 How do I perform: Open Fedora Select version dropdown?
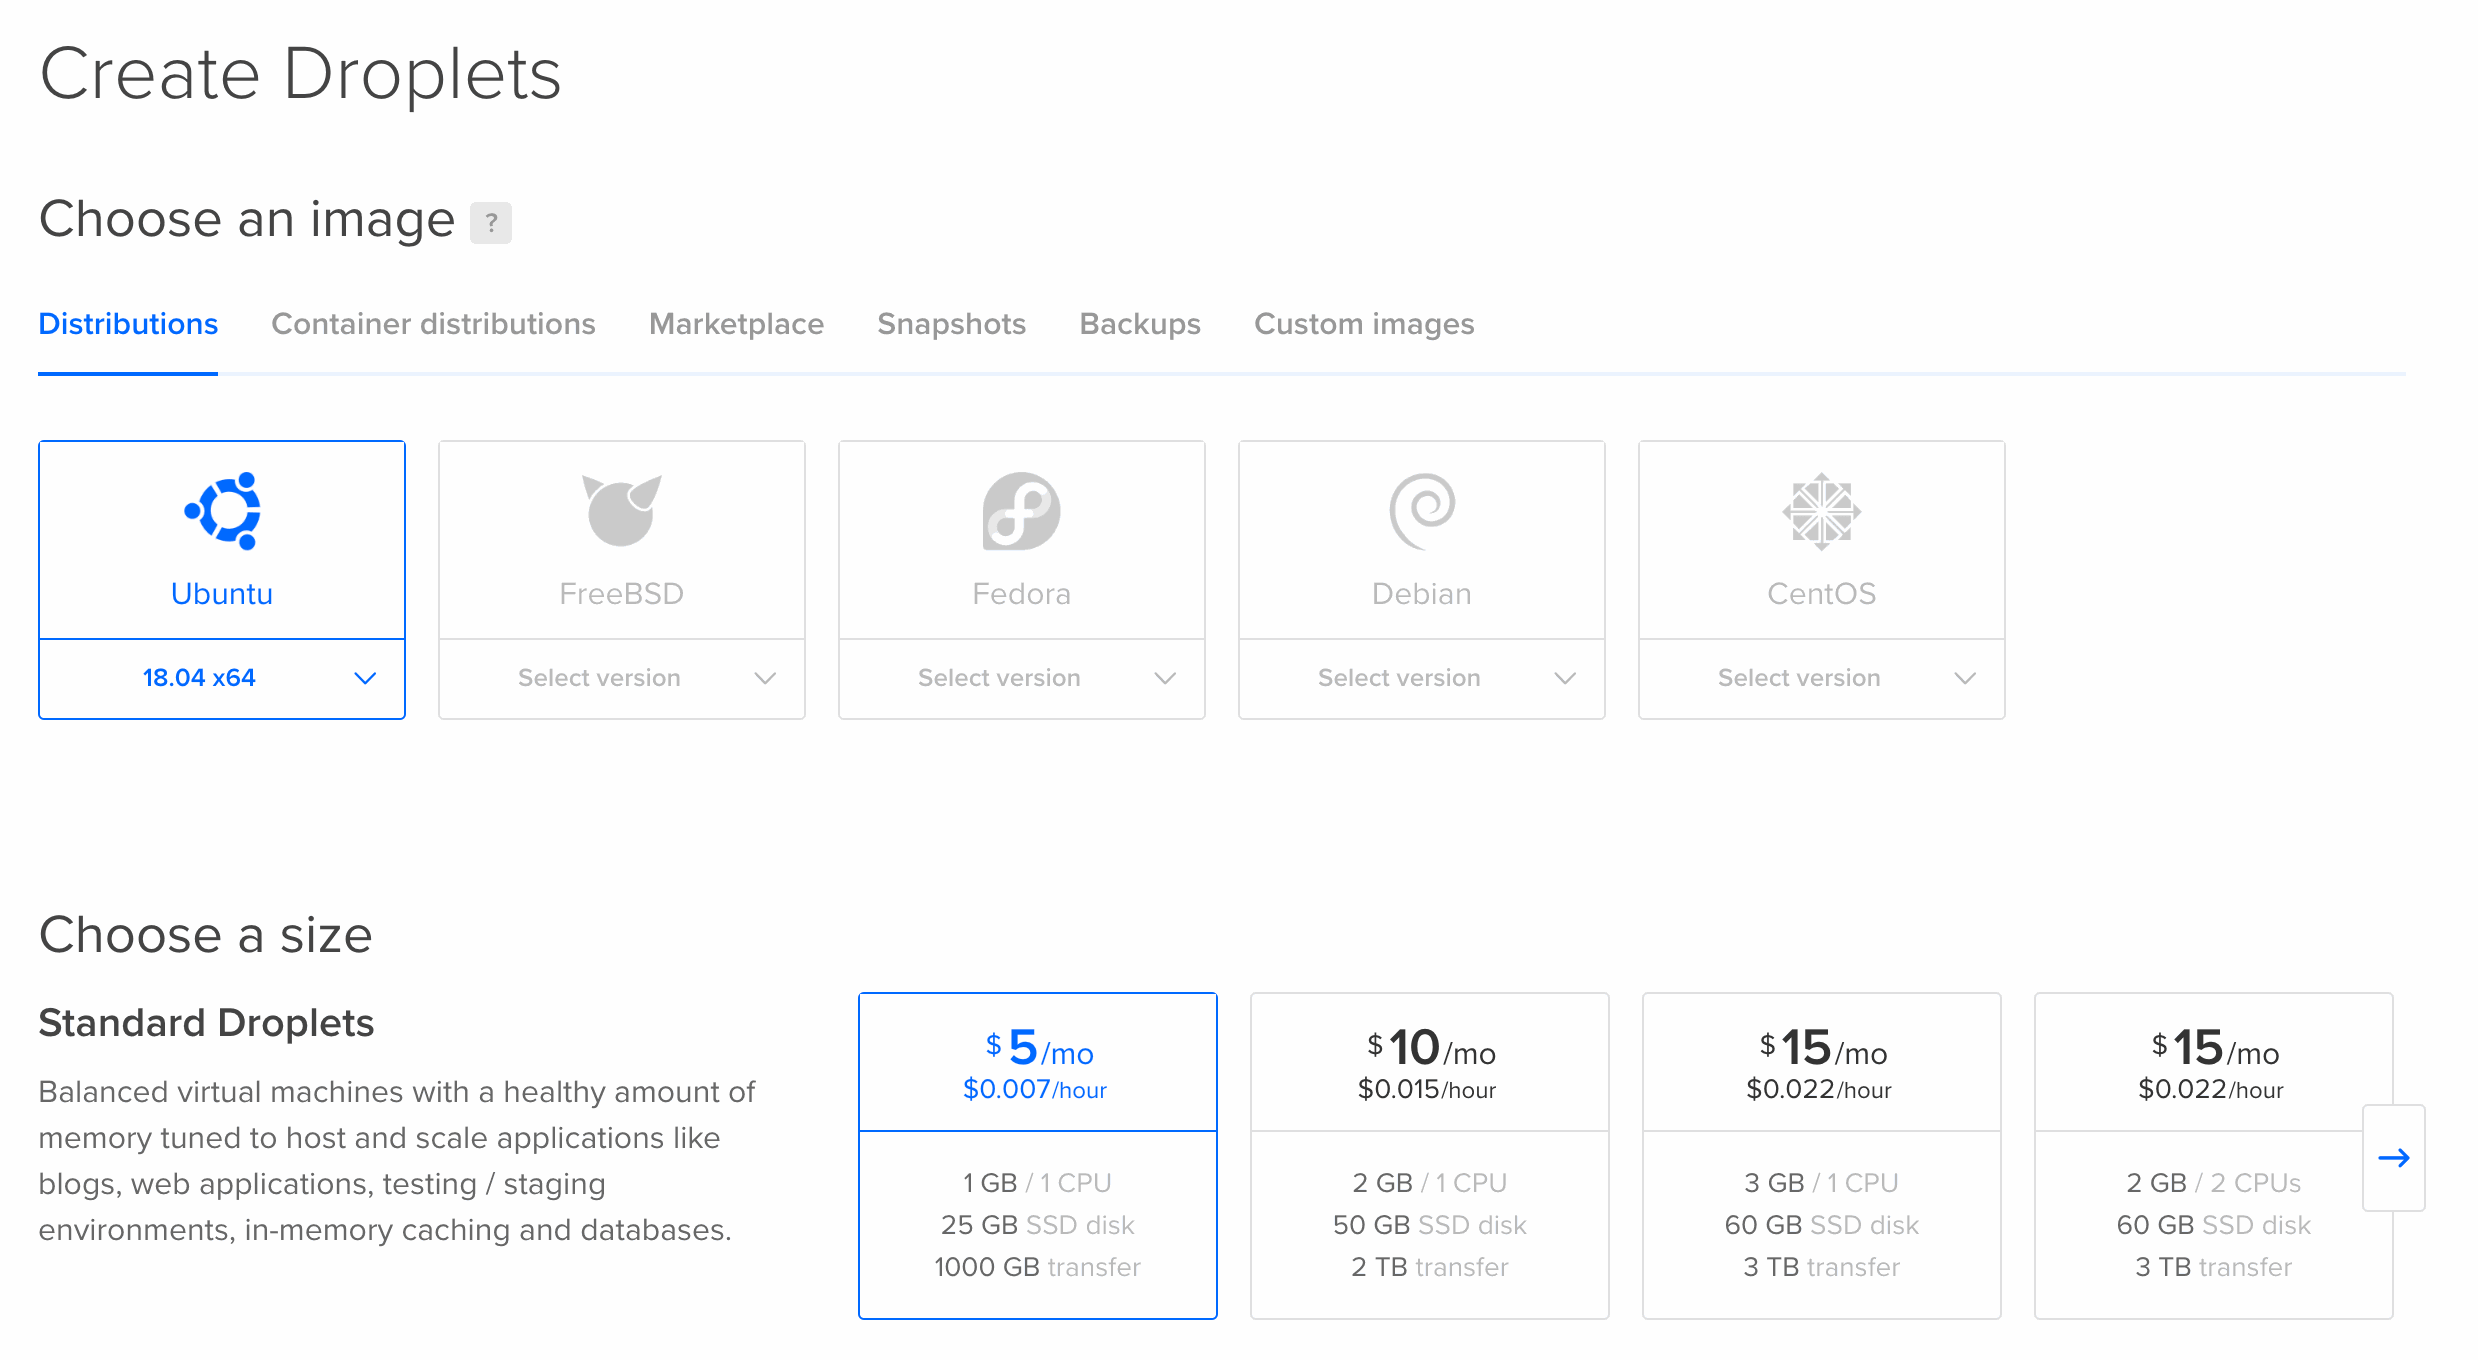pyautogui.click(x=1022, y=678)
